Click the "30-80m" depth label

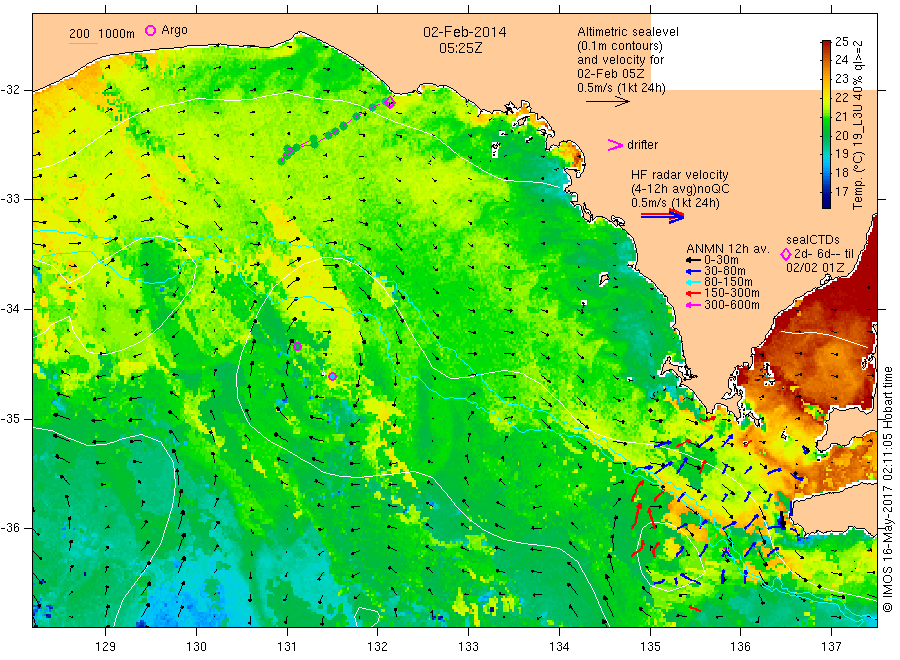pyautogui.click(x=725, y=271)
